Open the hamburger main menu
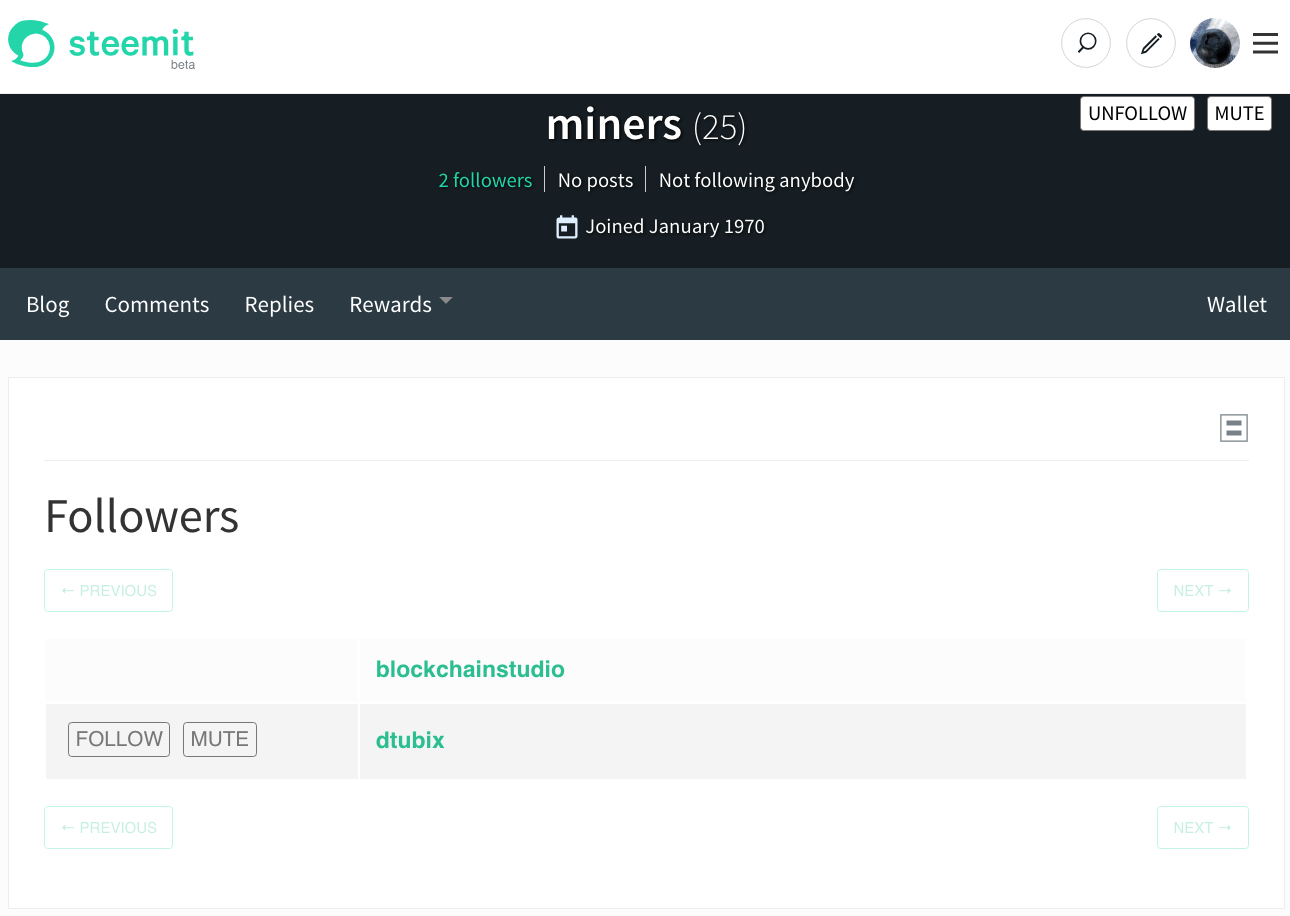 point(1266,43)
